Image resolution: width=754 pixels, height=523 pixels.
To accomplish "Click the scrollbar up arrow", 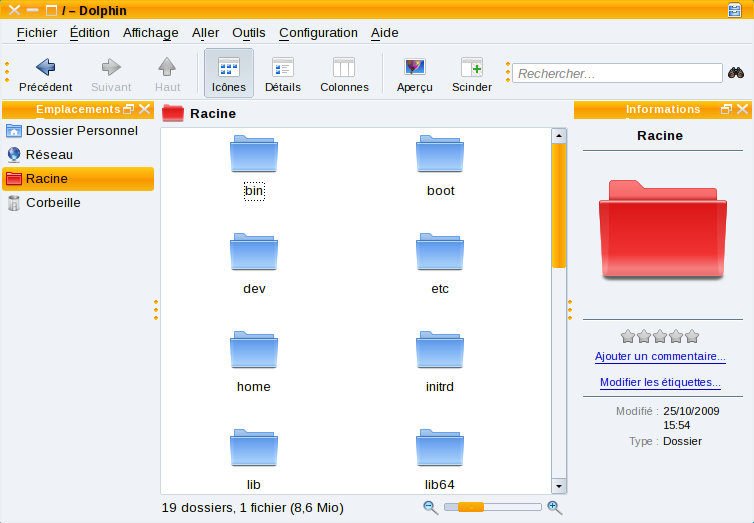I will [x=559, y=136].
